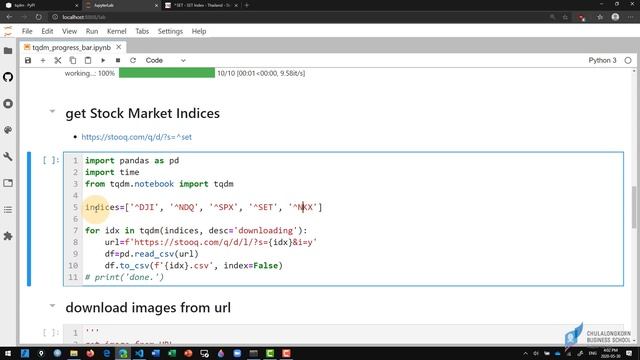Image resolution: width=640 pixels, height=360 pixels.
Task: Click the 'download images from url' heading
Action: [148, 307]
